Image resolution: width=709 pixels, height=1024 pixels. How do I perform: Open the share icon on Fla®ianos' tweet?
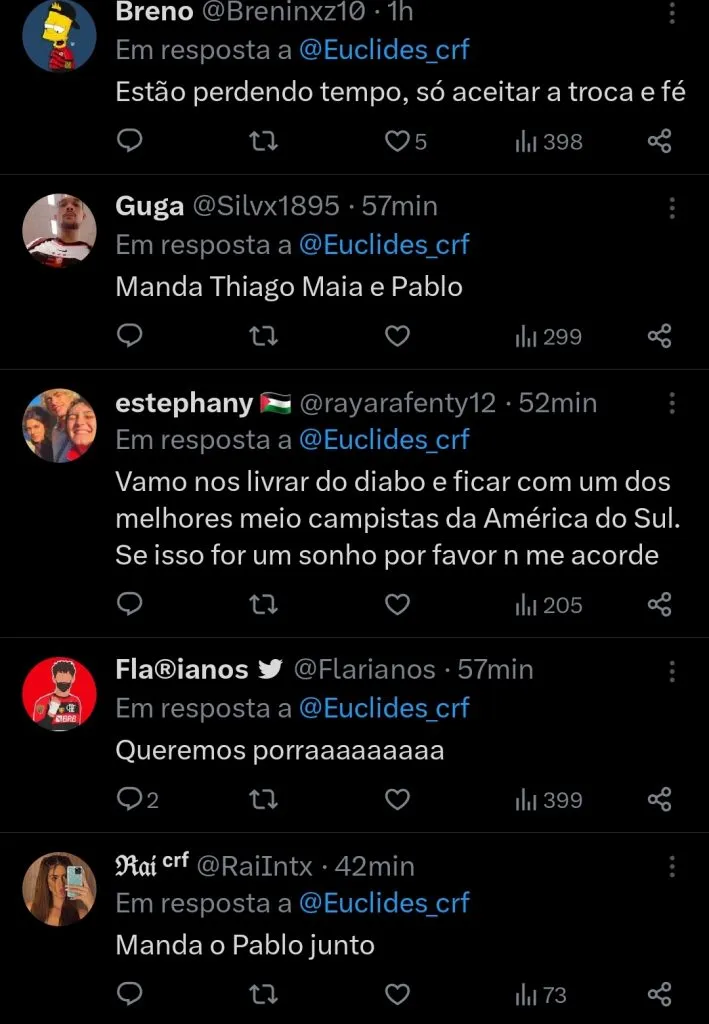point(659,800)
